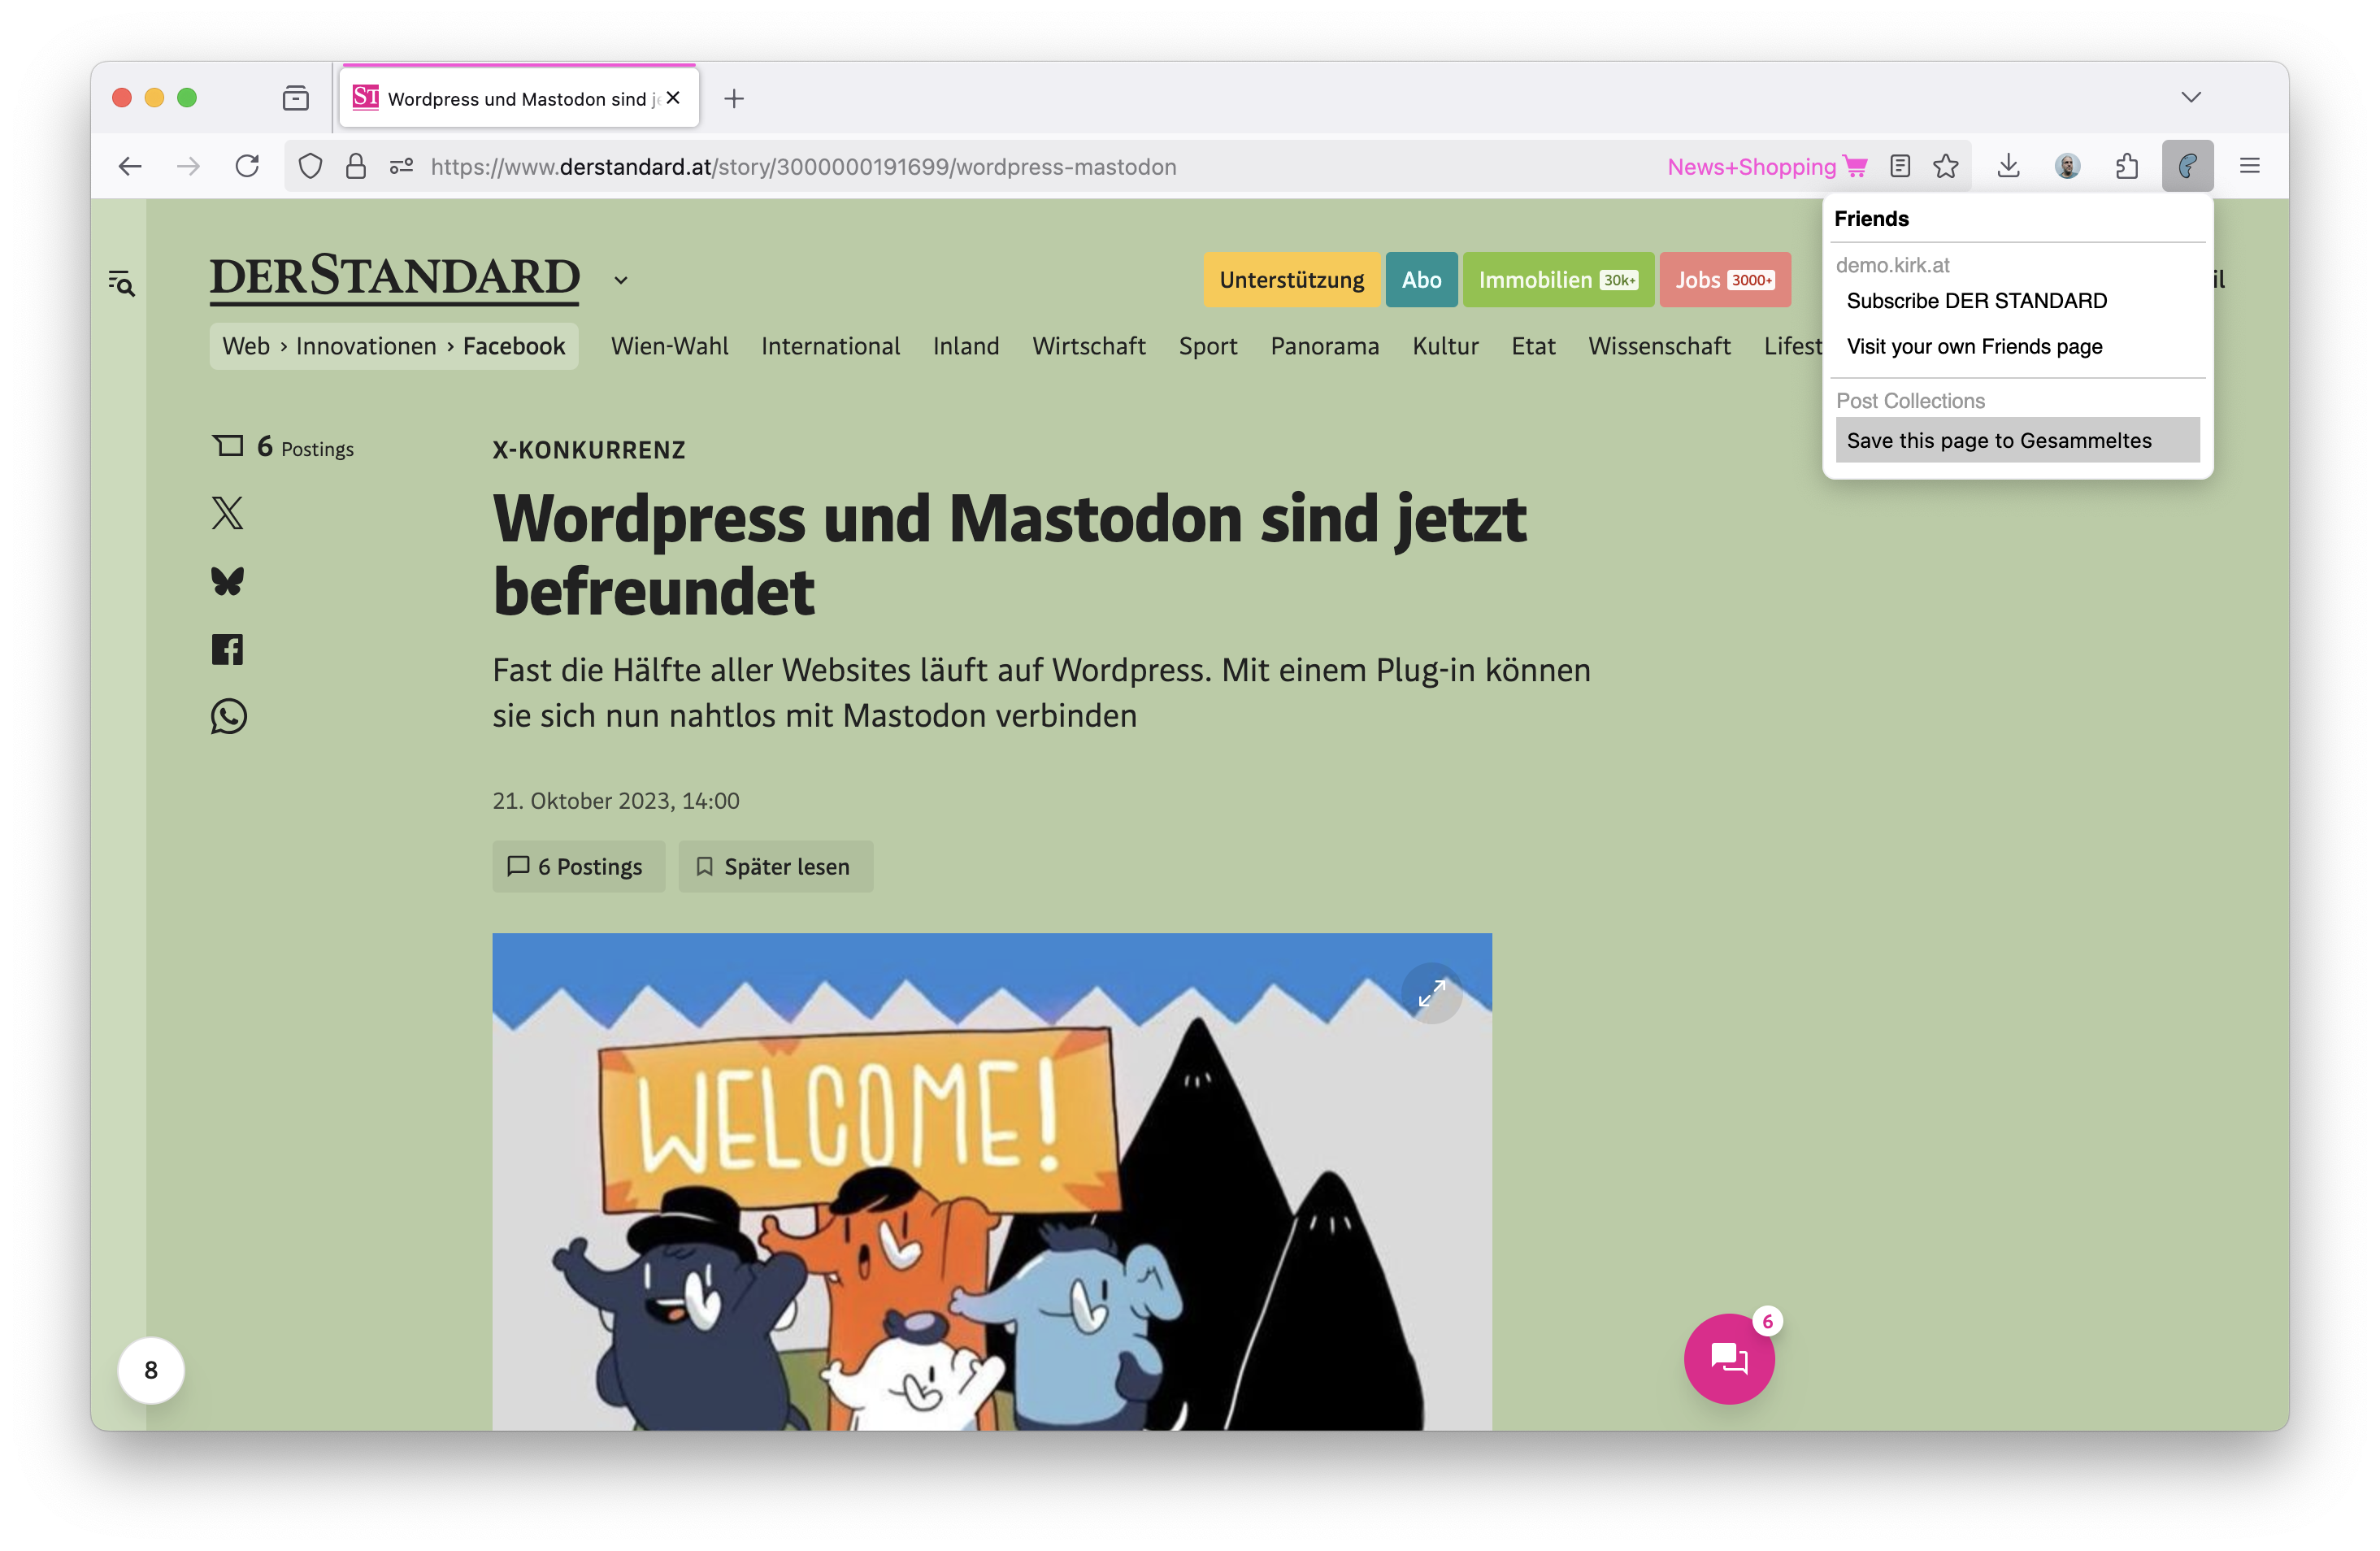Toggle reader view icon
This screenshot has height=1551, width=2380.
point(1900,166)
